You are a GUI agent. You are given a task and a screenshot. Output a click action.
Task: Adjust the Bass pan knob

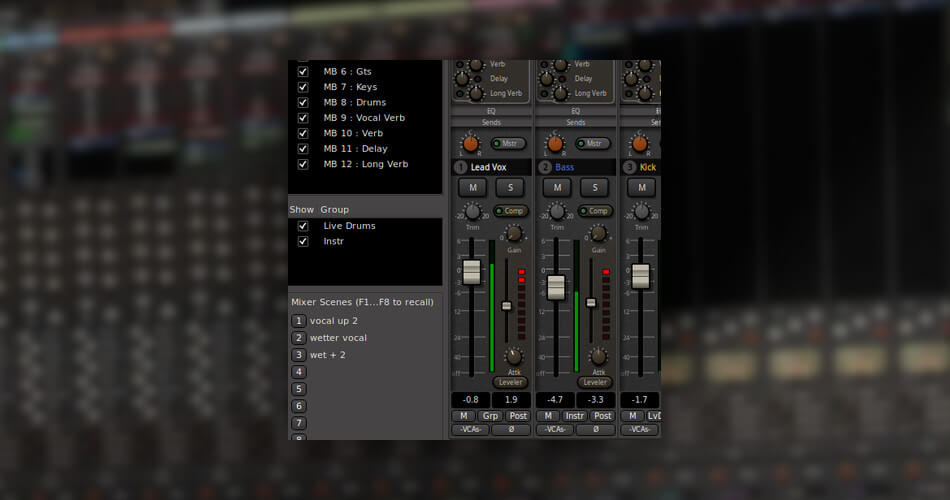(x=555, y=144)
